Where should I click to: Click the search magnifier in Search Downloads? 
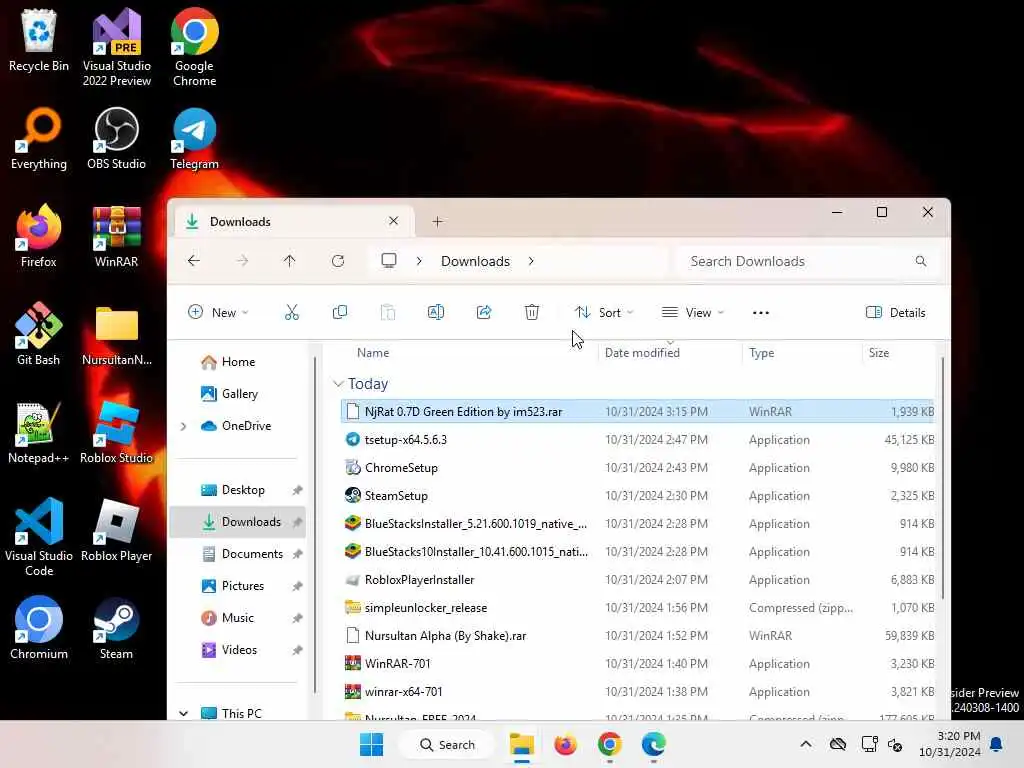(921, 261)
